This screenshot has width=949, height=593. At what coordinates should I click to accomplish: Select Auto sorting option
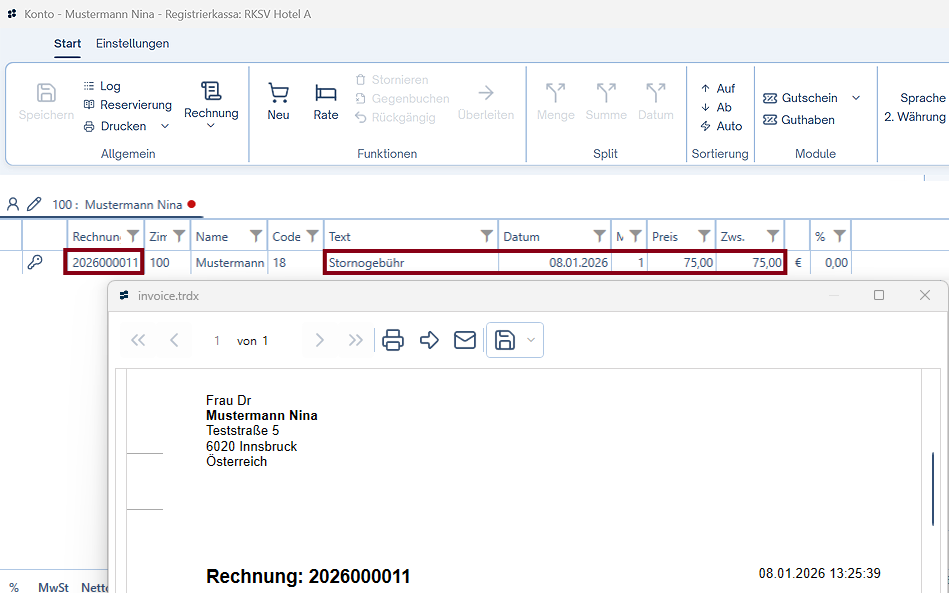coord(721,126)
